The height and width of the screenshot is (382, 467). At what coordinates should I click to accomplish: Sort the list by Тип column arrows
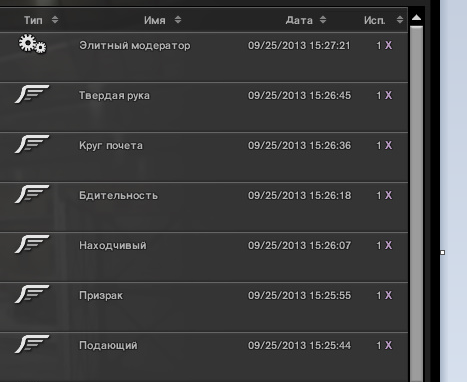click(x=55, y=20)
